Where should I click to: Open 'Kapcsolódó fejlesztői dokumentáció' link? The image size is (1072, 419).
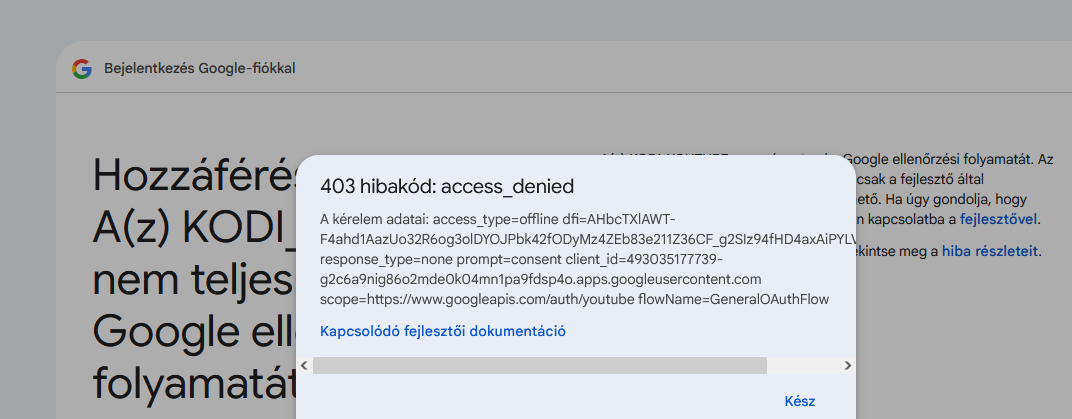coord(442,332)
